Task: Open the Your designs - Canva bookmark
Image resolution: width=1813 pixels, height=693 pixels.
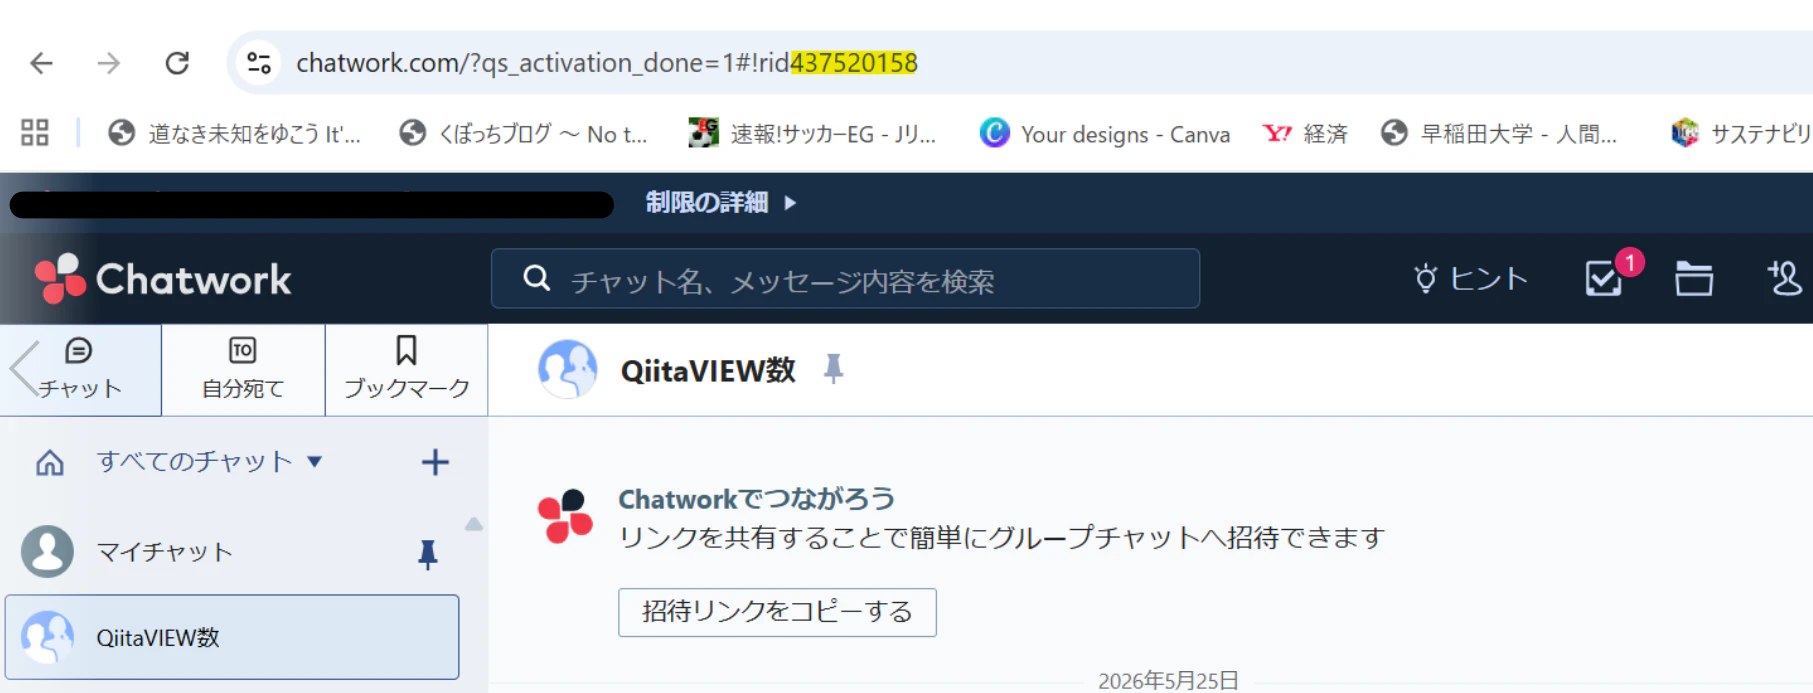Action: (1105, 133)
